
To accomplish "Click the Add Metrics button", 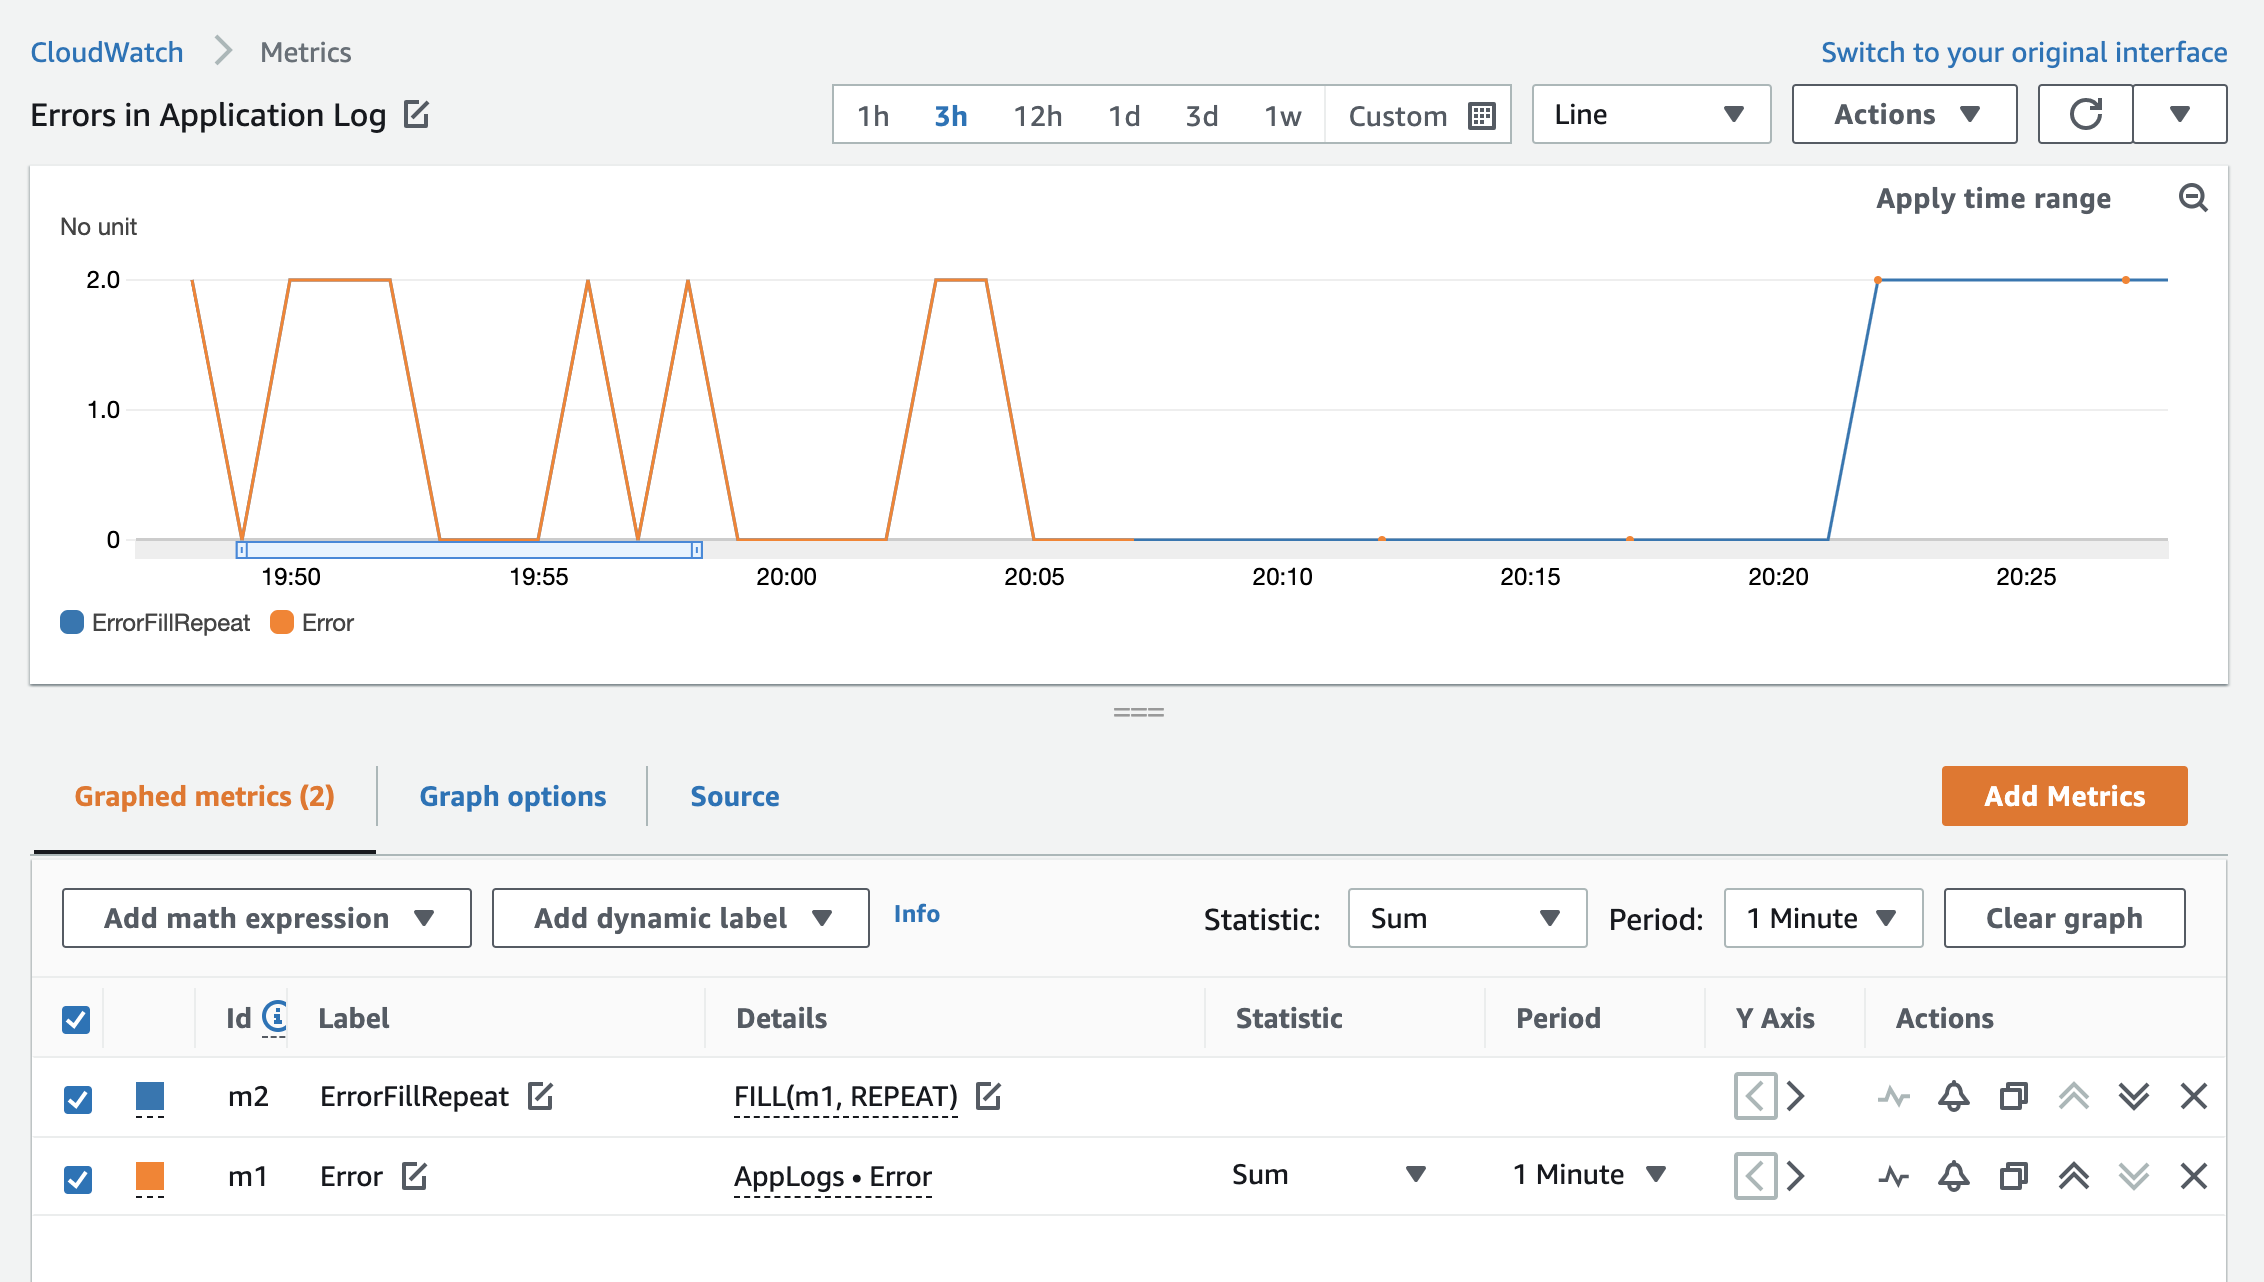I will pos(2064,796).
